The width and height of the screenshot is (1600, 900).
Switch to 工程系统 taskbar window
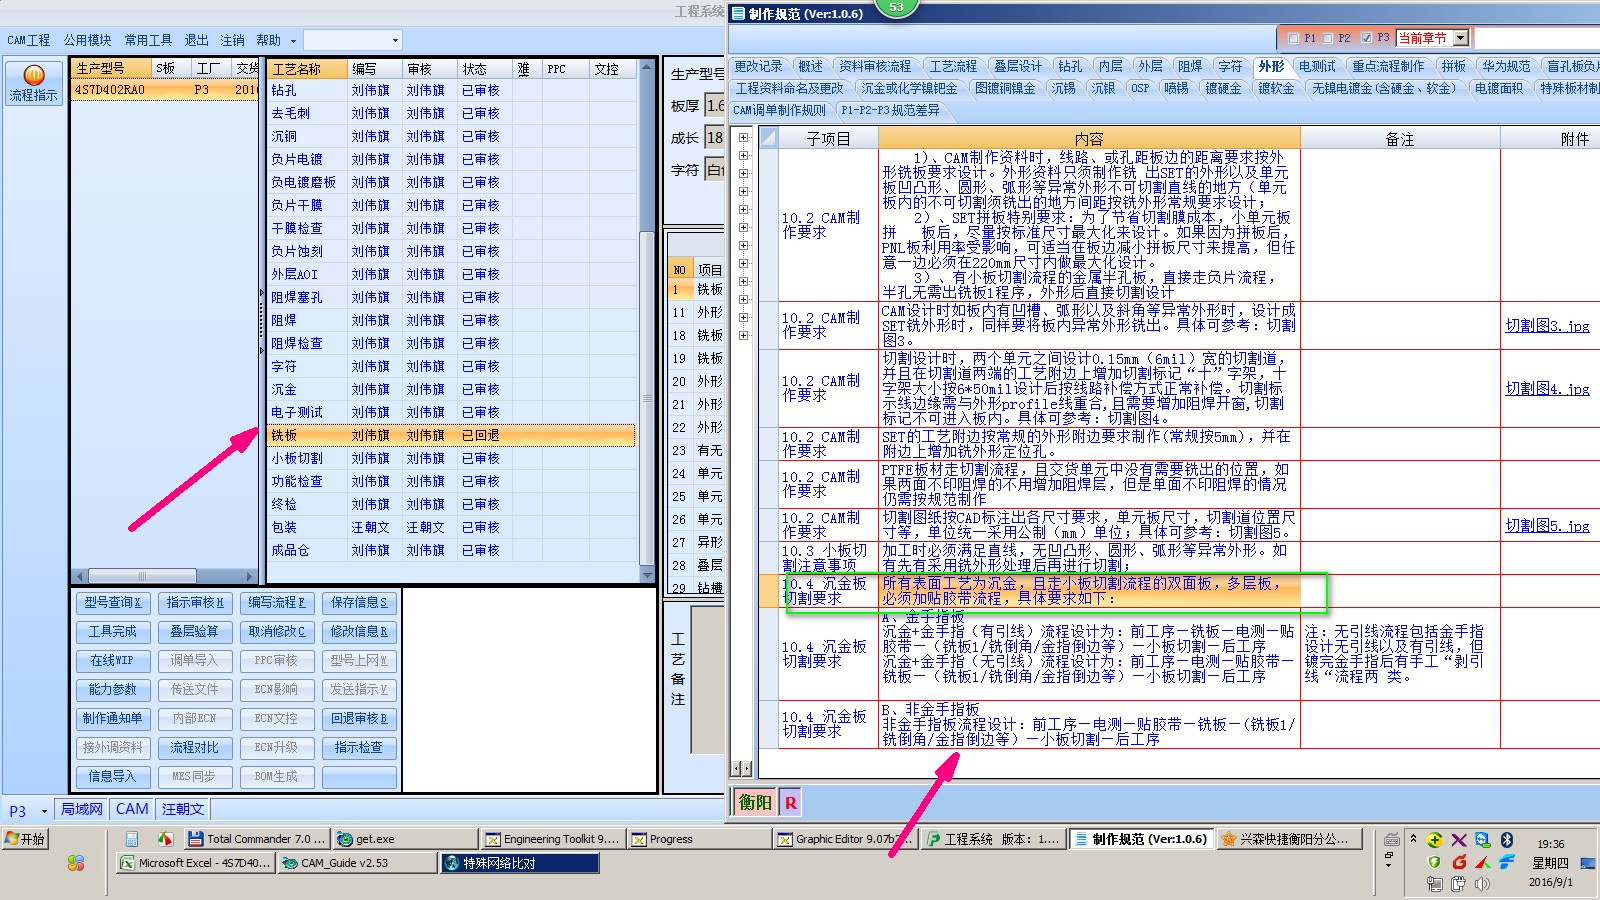(x=993, y=839)
